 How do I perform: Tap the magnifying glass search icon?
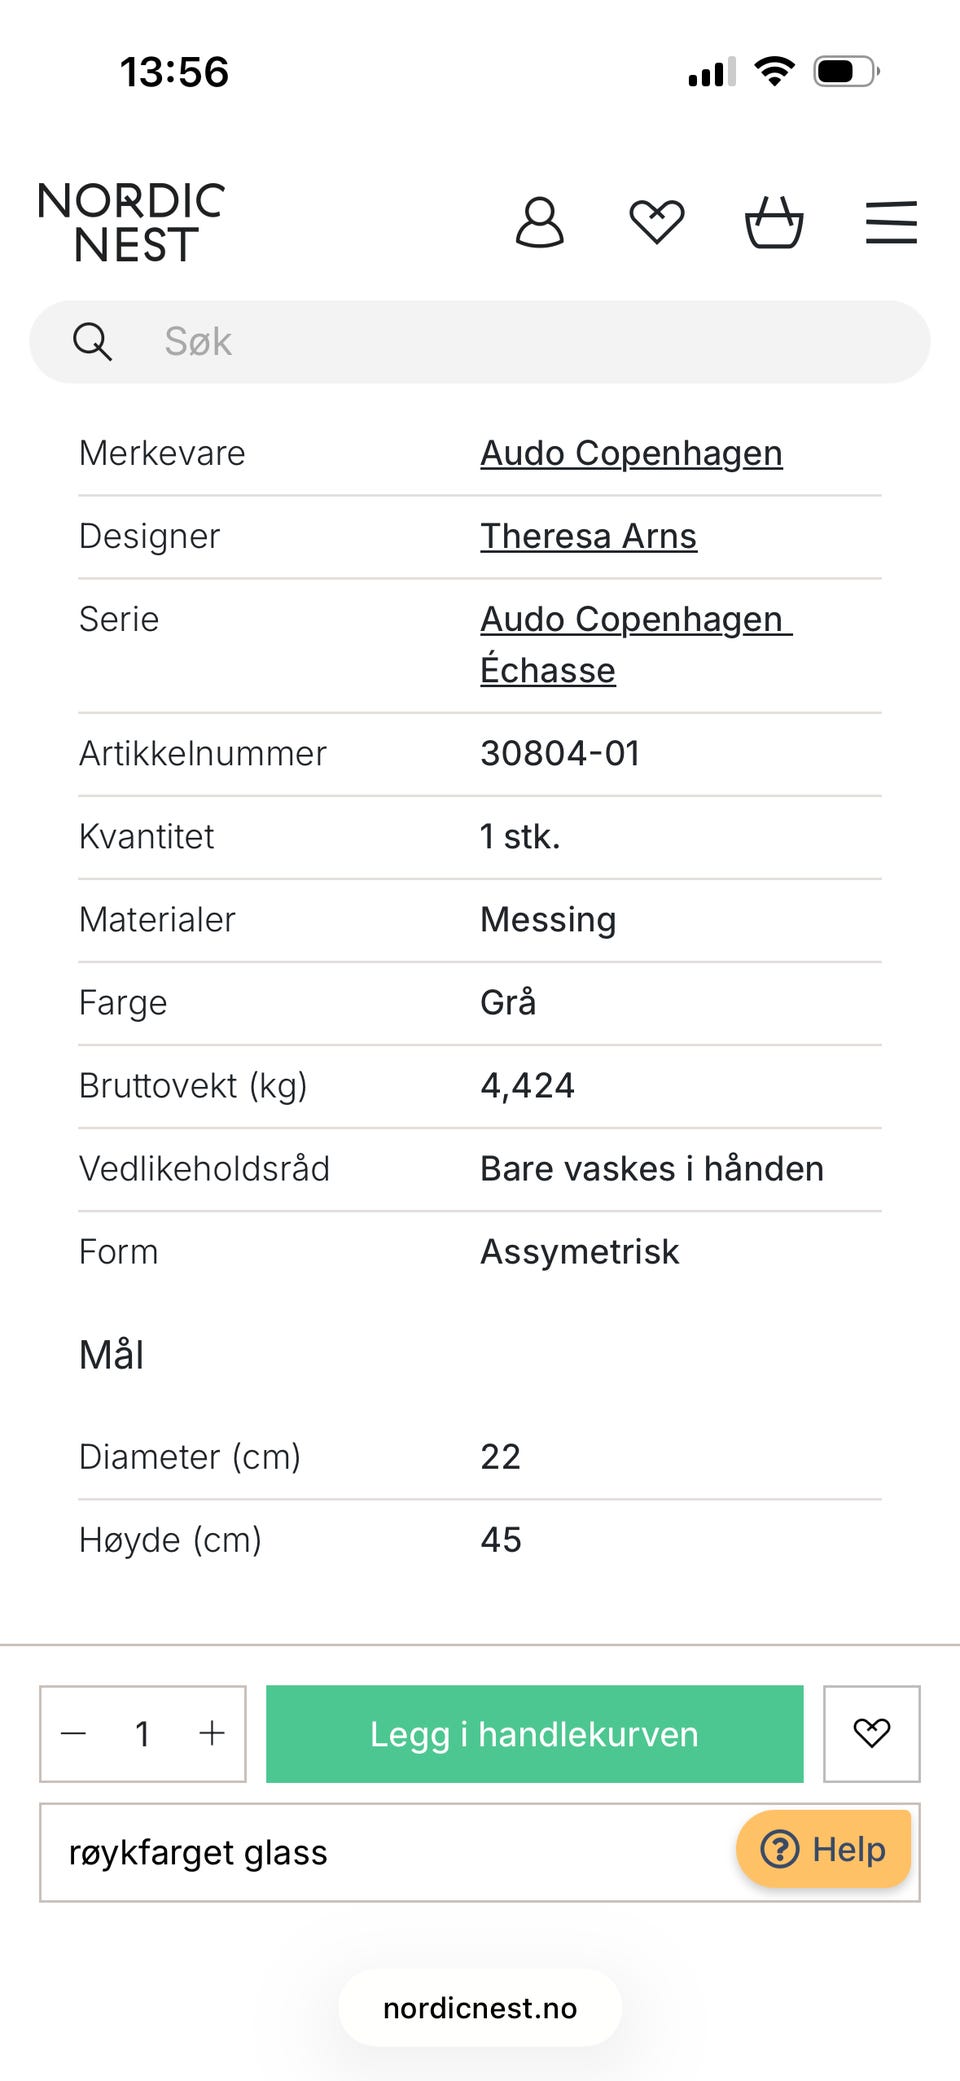click(92, 342)
